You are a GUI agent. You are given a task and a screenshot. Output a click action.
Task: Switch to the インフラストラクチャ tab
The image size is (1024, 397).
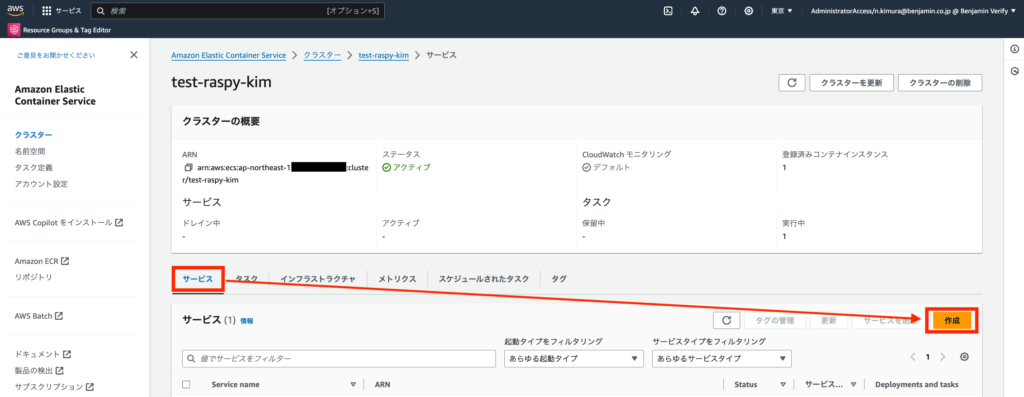[x=317, y=278]
